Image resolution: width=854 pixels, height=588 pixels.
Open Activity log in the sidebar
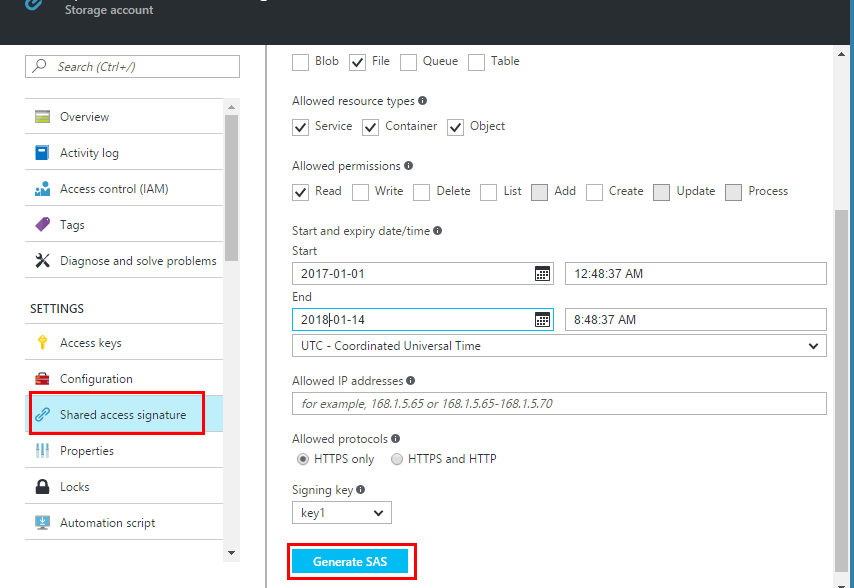pos(124,152)
